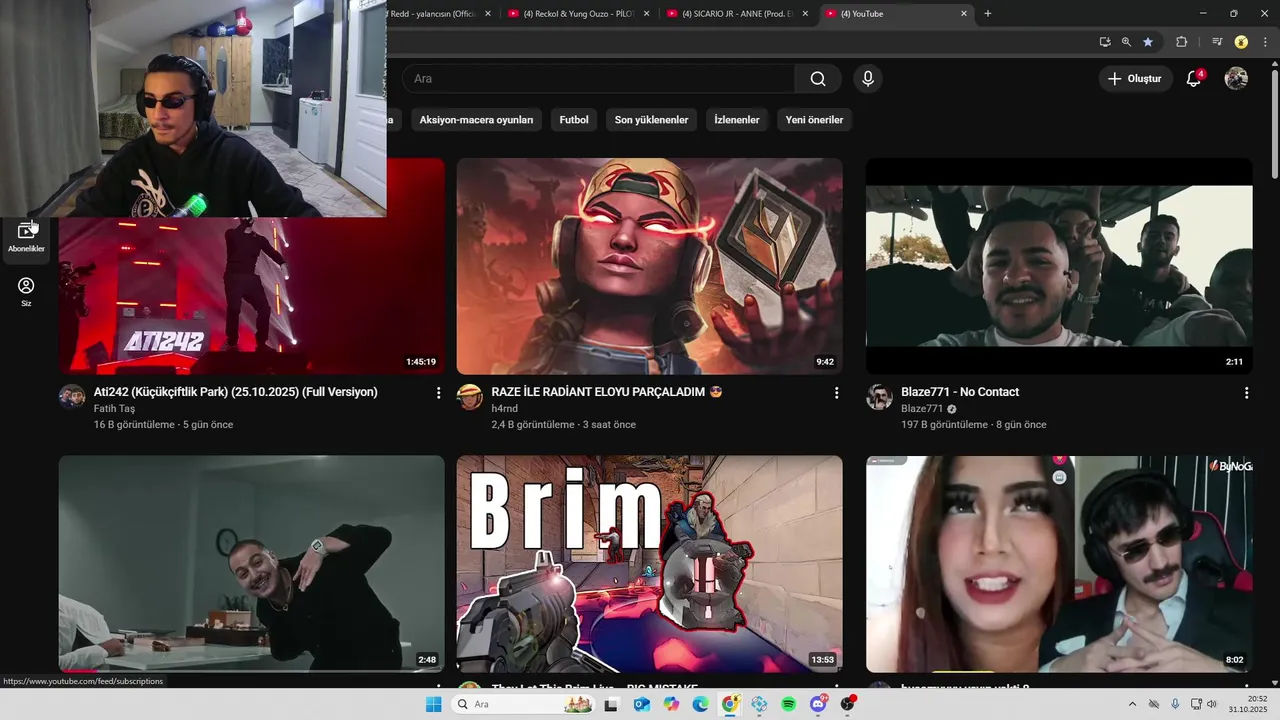Screen dimensions: 1280x720
Task: Click Blaze771 channel avatar
Action: [x=879, y=397]
